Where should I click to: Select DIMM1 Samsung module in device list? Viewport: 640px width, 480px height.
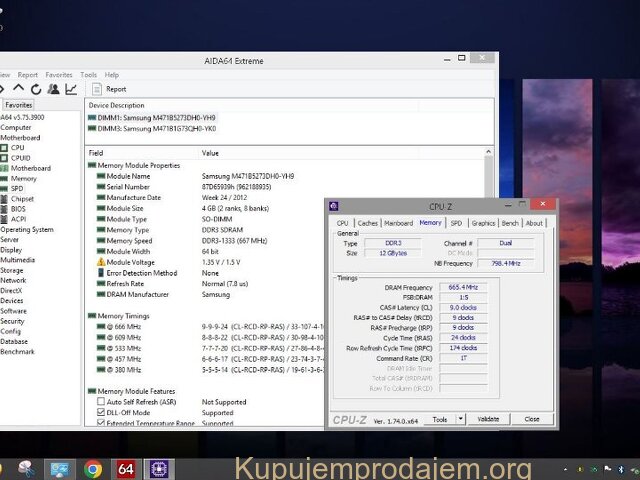point(151,117)
